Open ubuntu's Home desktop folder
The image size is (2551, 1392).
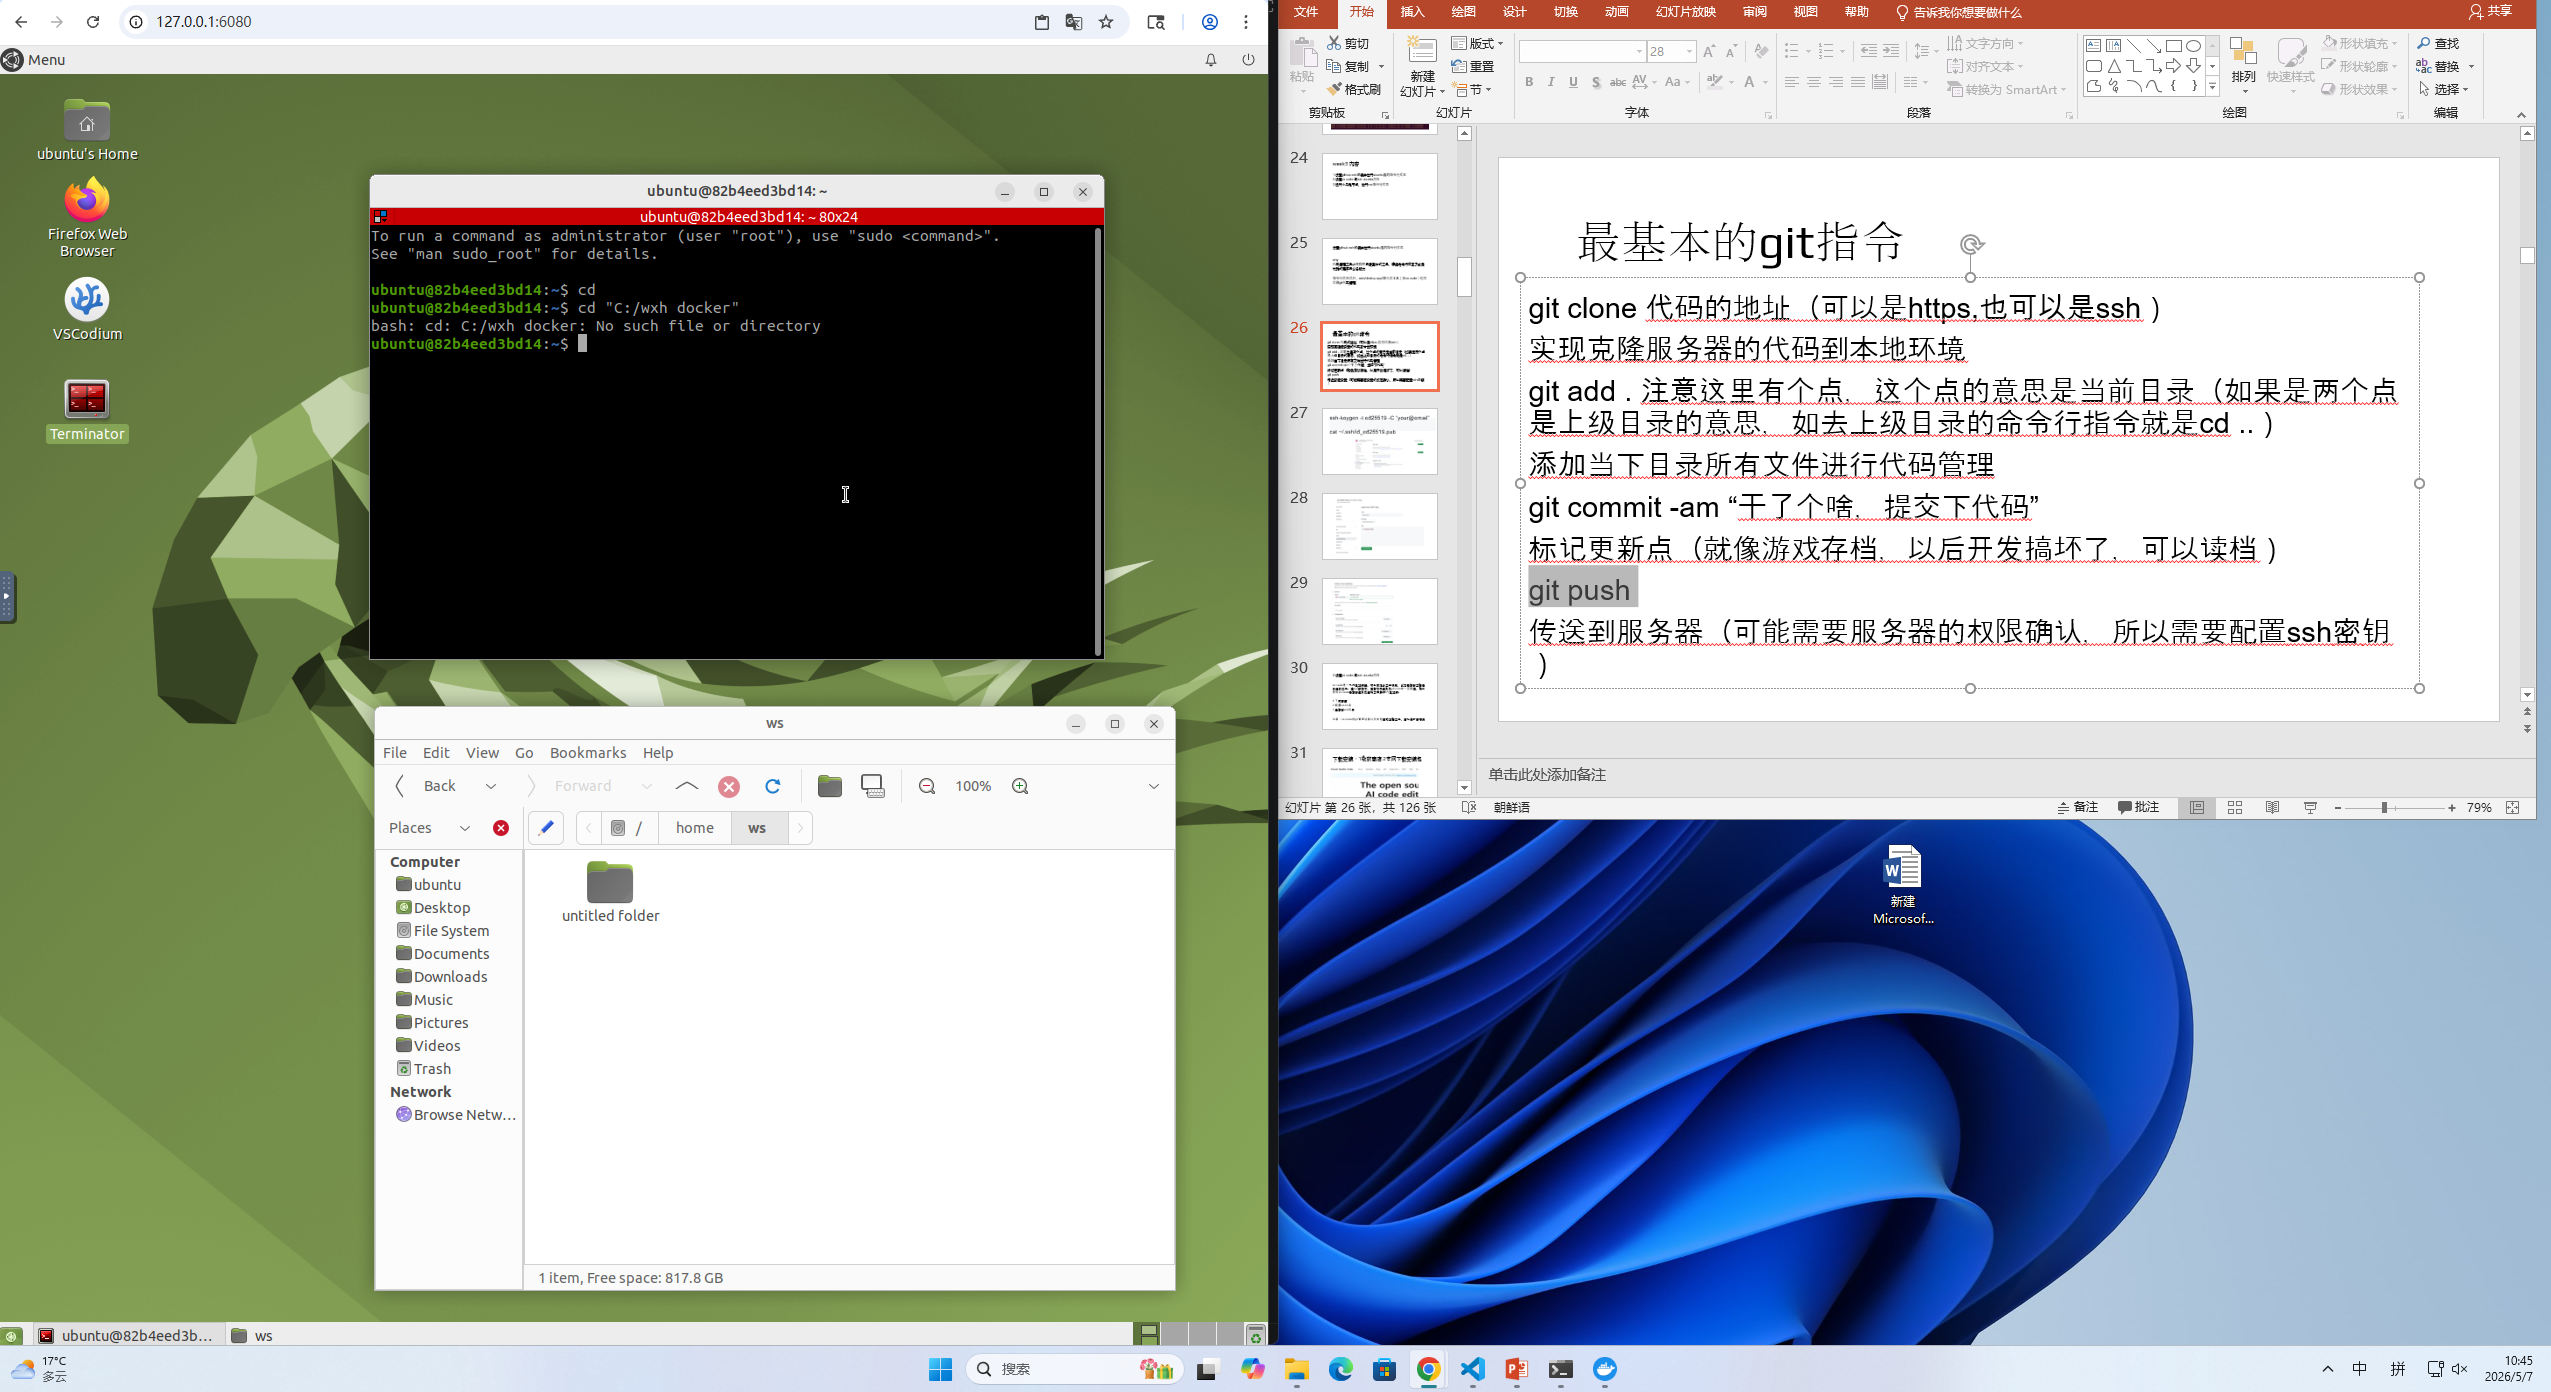pos(87,130)
